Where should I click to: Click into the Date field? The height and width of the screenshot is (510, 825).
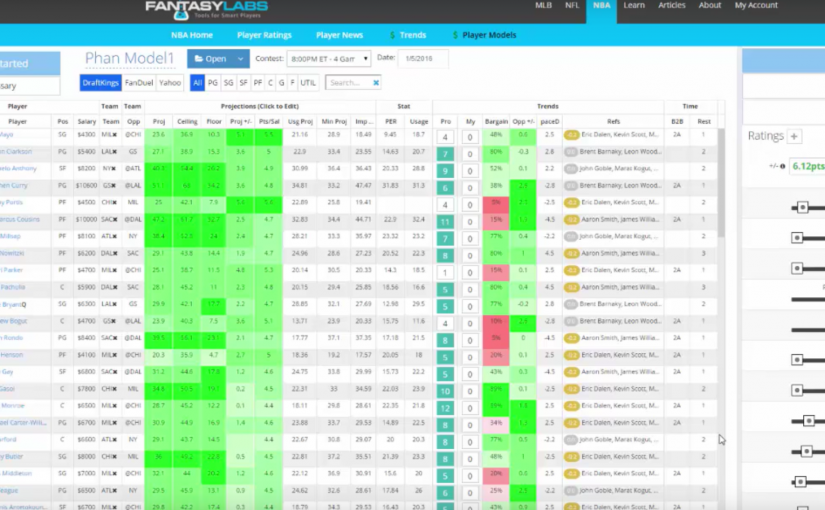point(423,58)
